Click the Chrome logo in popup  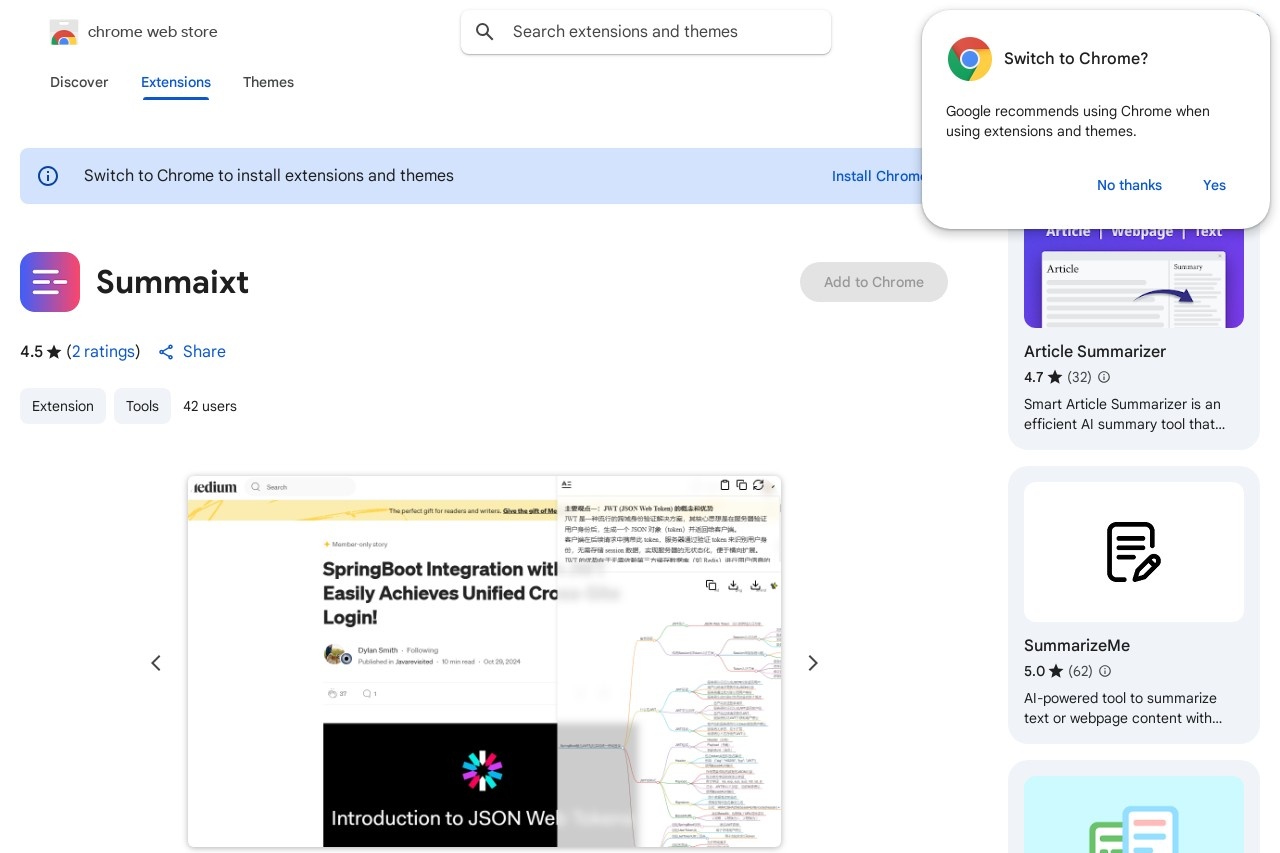coord(970,59)
